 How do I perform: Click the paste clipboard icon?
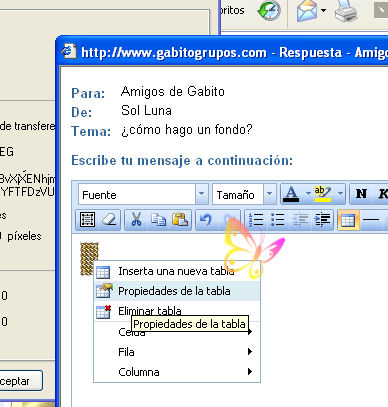tap(180, 220)
